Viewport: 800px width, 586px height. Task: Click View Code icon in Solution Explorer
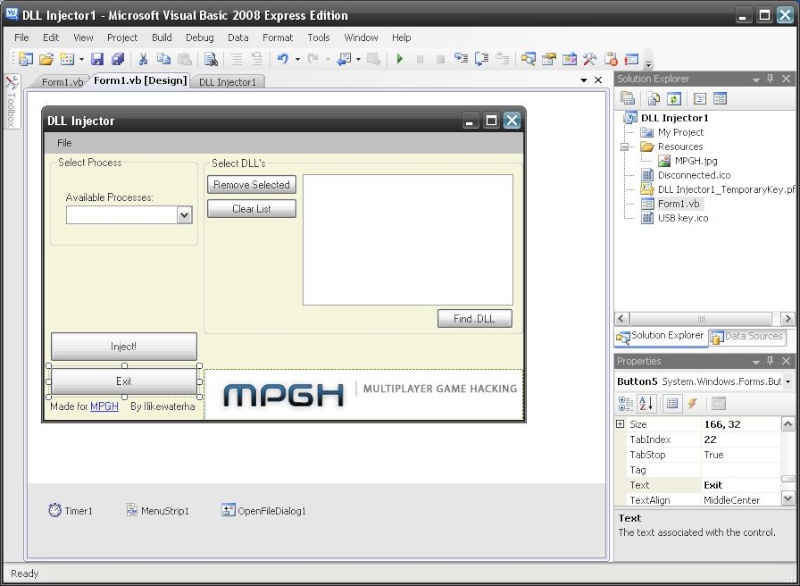(700, 98)
